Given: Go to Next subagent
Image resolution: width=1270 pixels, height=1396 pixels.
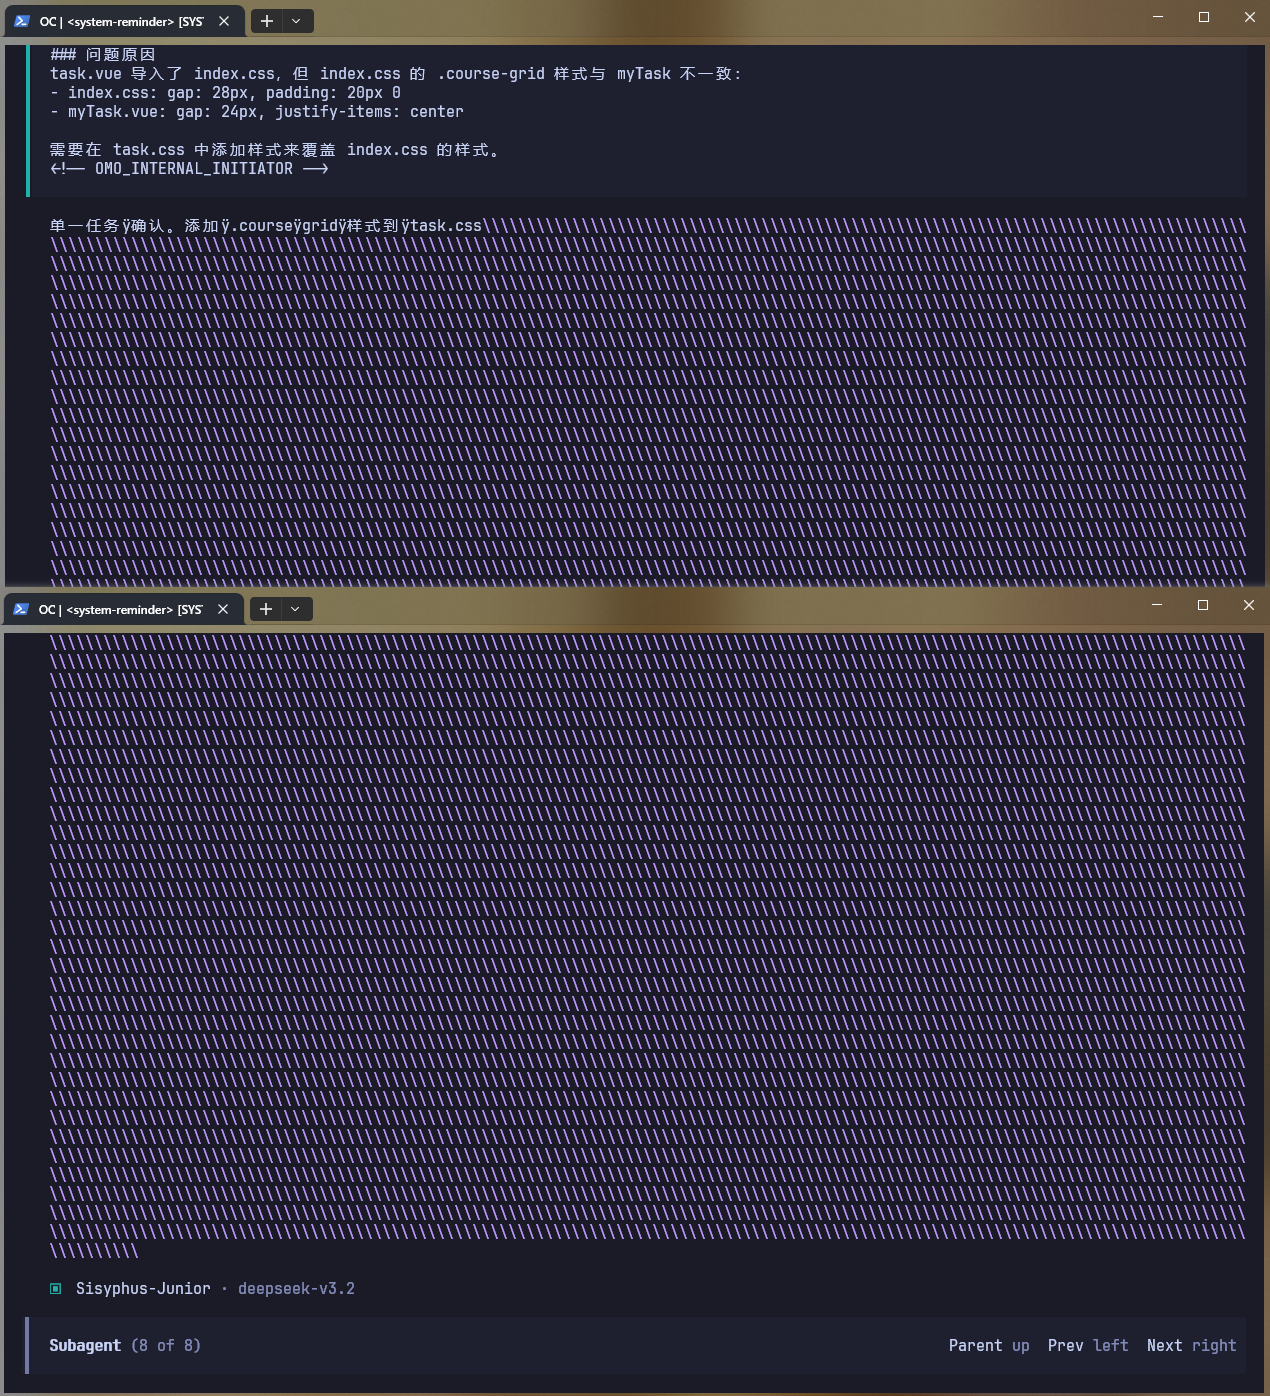Looking at the screenshot, I should tap(1191, 1346).
